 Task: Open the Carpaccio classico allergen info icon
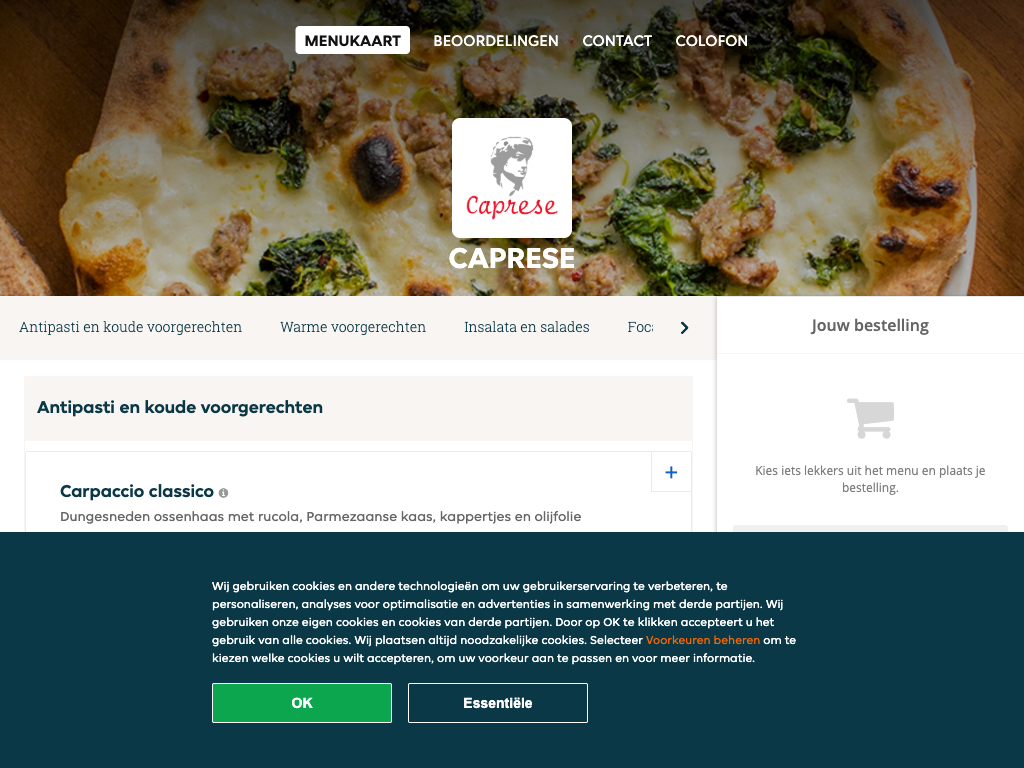[223, 493]
